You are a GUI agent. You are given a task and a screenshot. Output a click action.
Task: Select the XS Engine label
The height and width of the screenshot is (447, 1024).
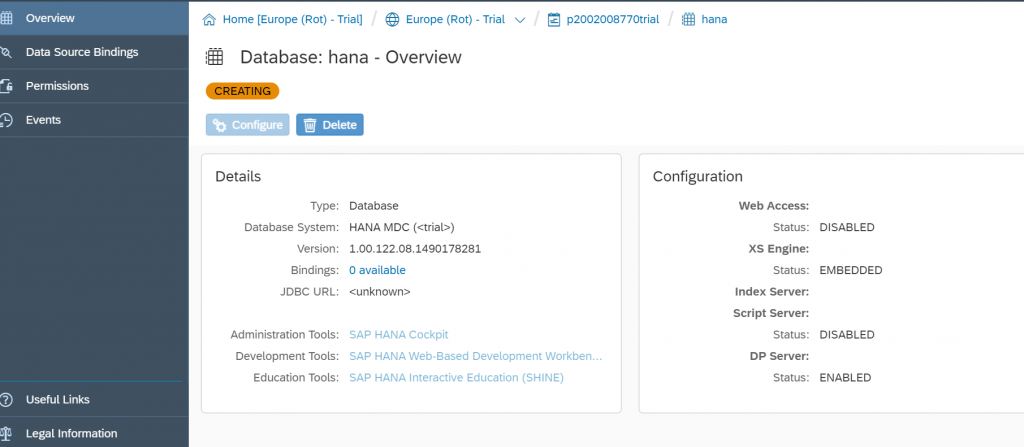(x=779, y=249)
